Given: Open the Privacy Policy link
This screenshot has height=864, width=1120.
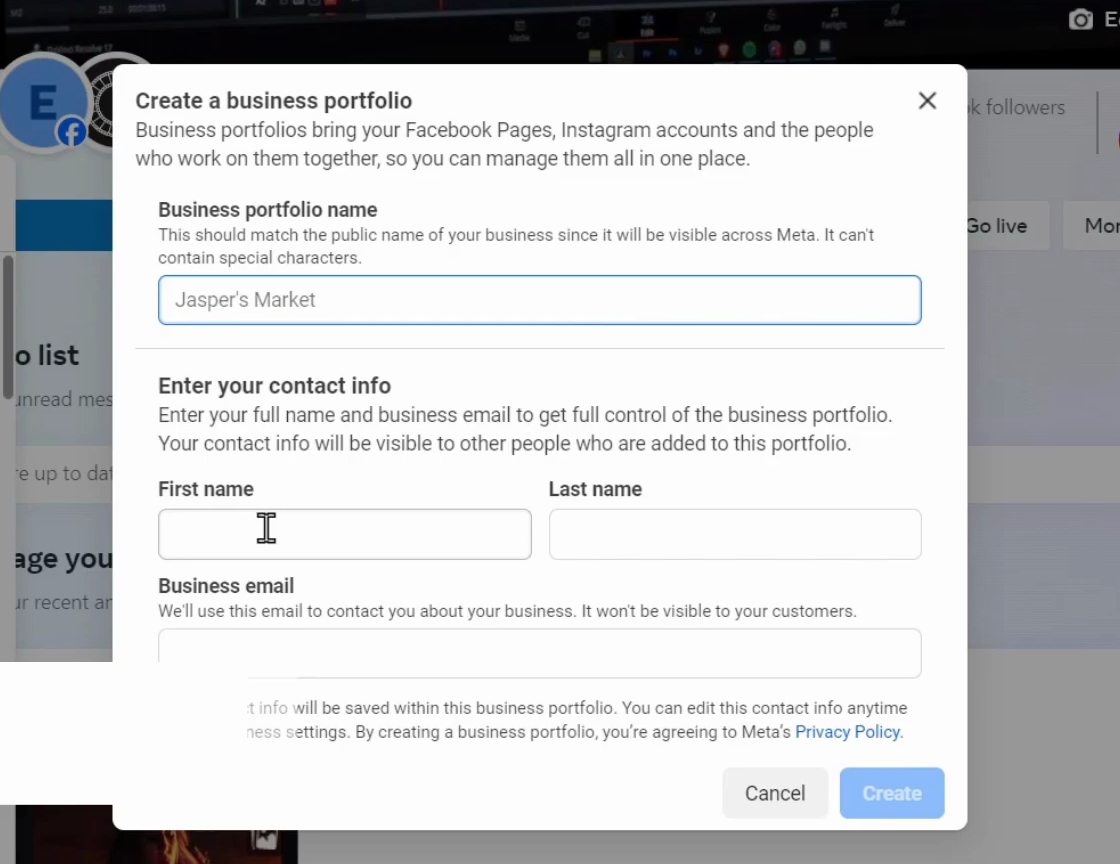Looking at the screenshot, I should pyautogui.click(x=847, y=732).
